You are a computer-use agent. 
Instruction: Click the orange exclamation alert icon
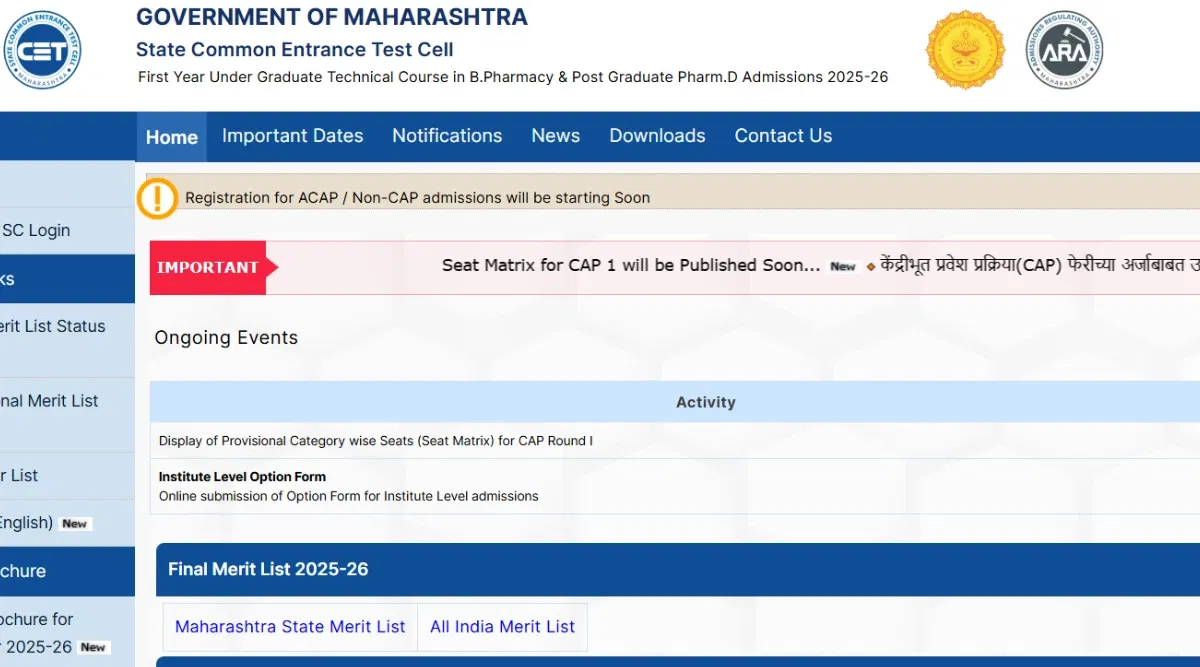pos(157,198)
